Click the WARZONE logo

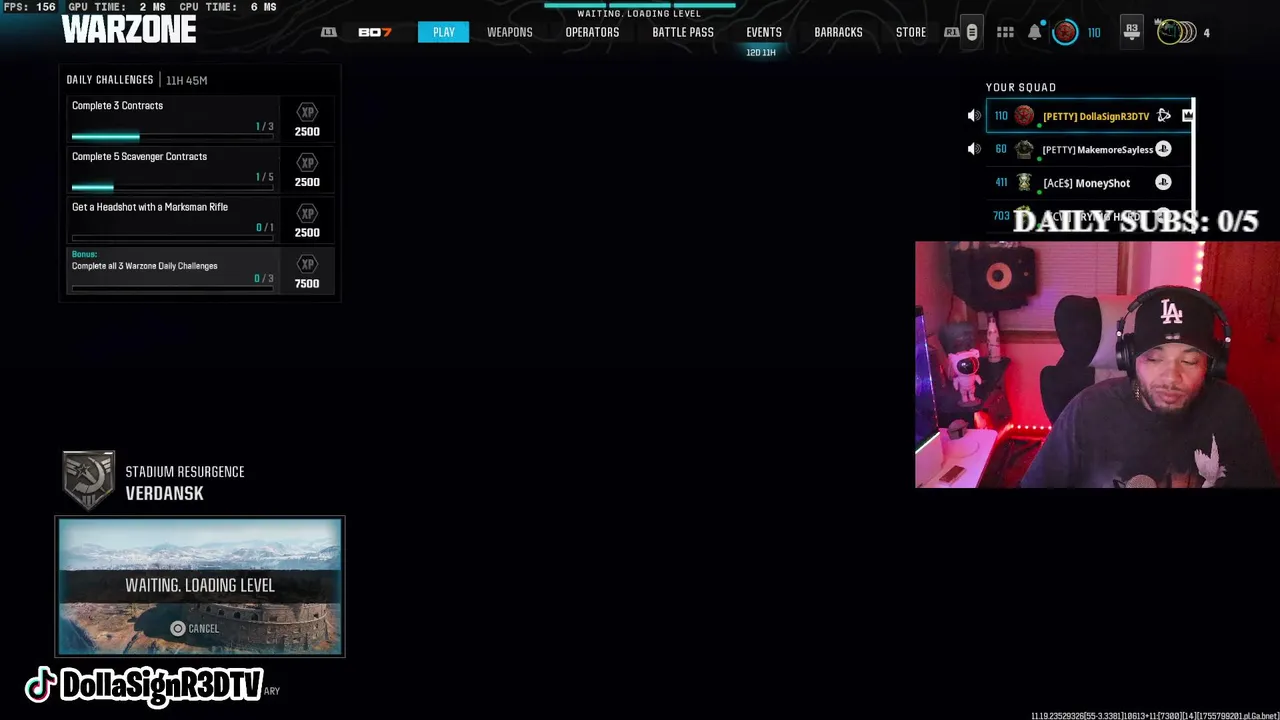(x=129, y=30)
